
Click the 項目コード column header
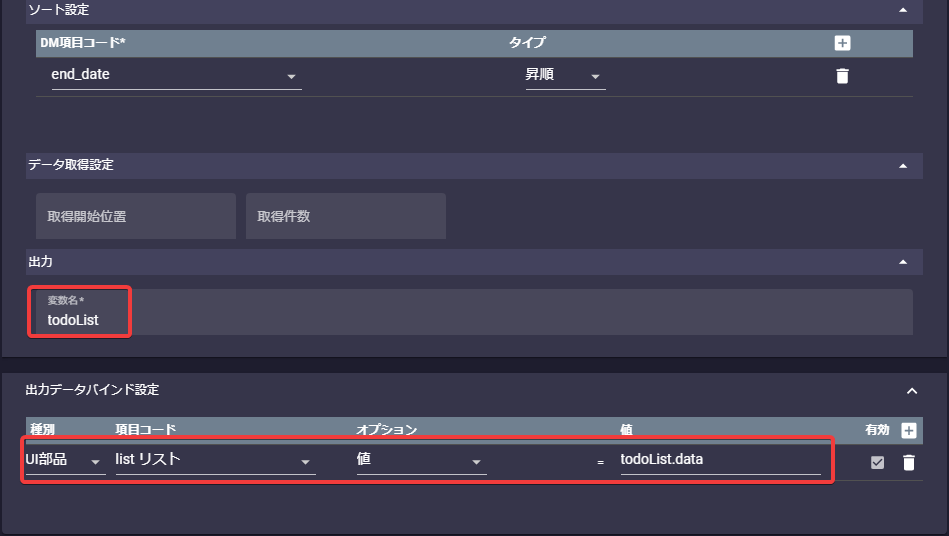click(x=145, y=430)
